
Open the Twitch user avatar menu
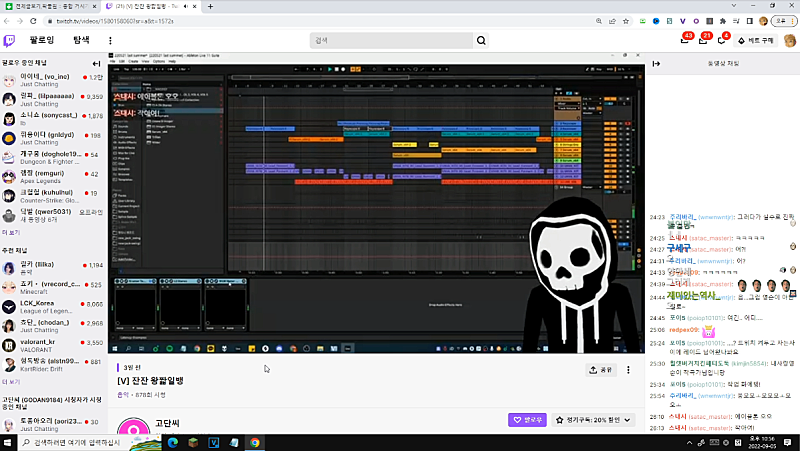click(789, 41)
